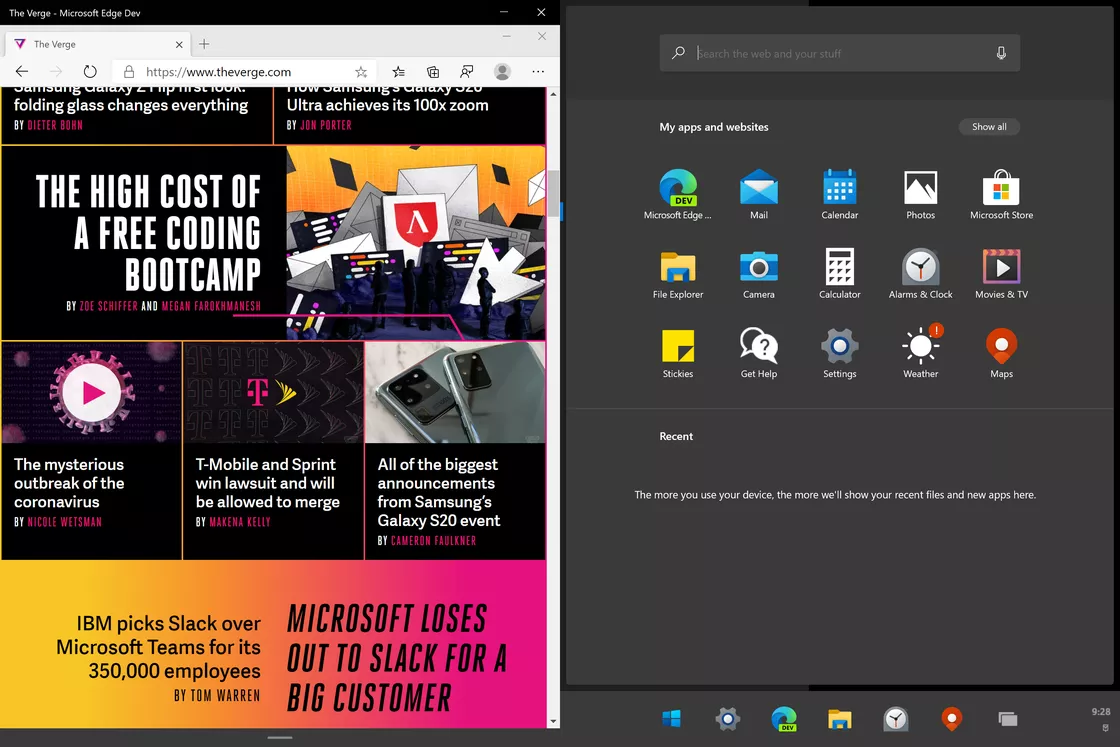Screen dimensions: 1120x747
Task: Click the taskbar clock showing 9:28
Action: coord(1101,712)
